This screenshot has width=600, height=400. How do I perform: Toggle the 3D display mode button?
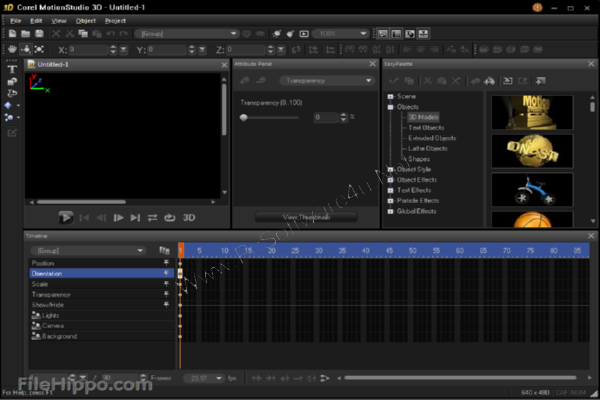tap(189, 217)
